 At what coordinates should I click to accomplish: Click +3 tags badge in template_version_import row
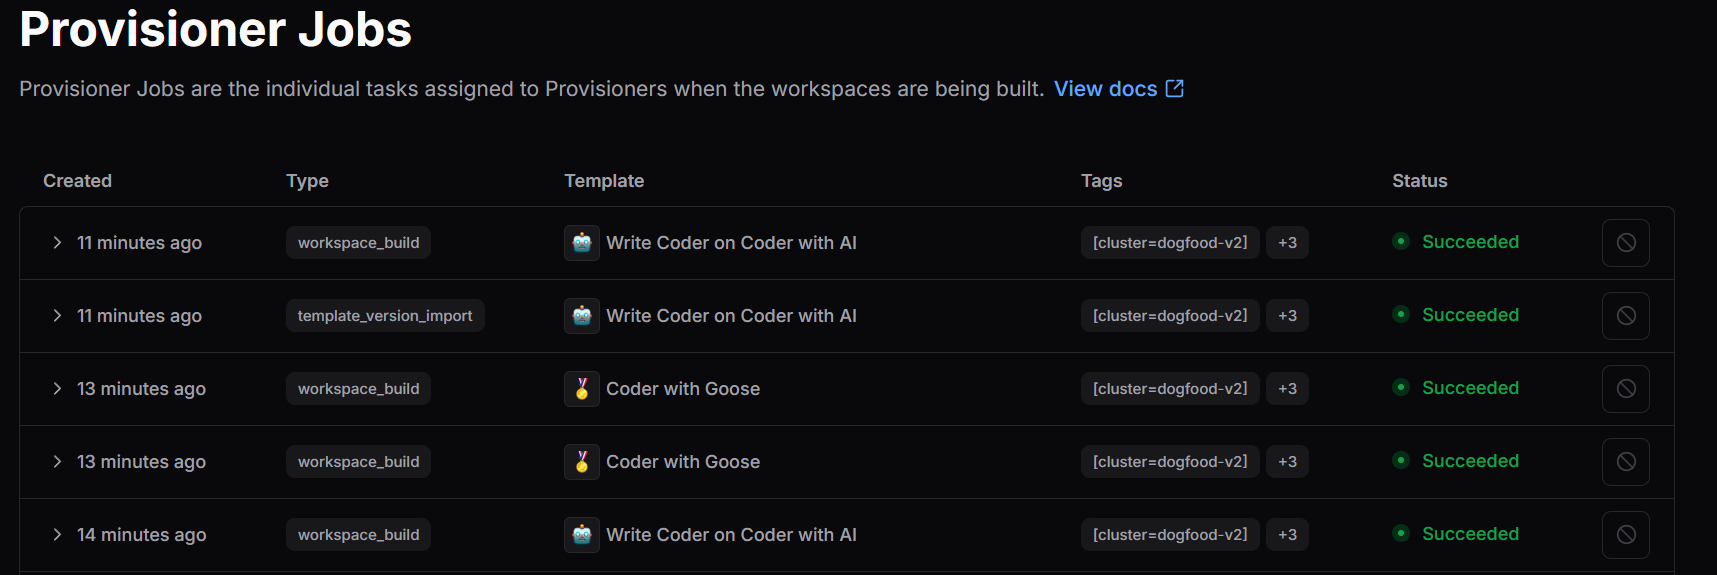(x=1287, y=316)
